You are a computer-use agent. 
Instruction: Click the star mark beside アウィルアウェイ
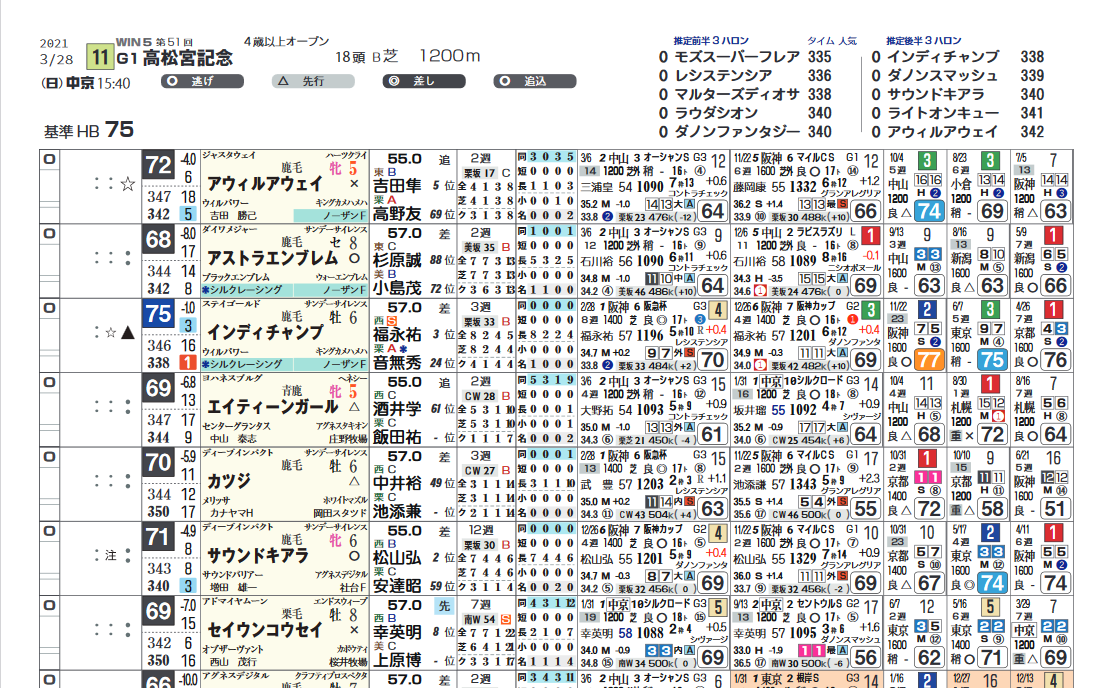click(127, 184)
